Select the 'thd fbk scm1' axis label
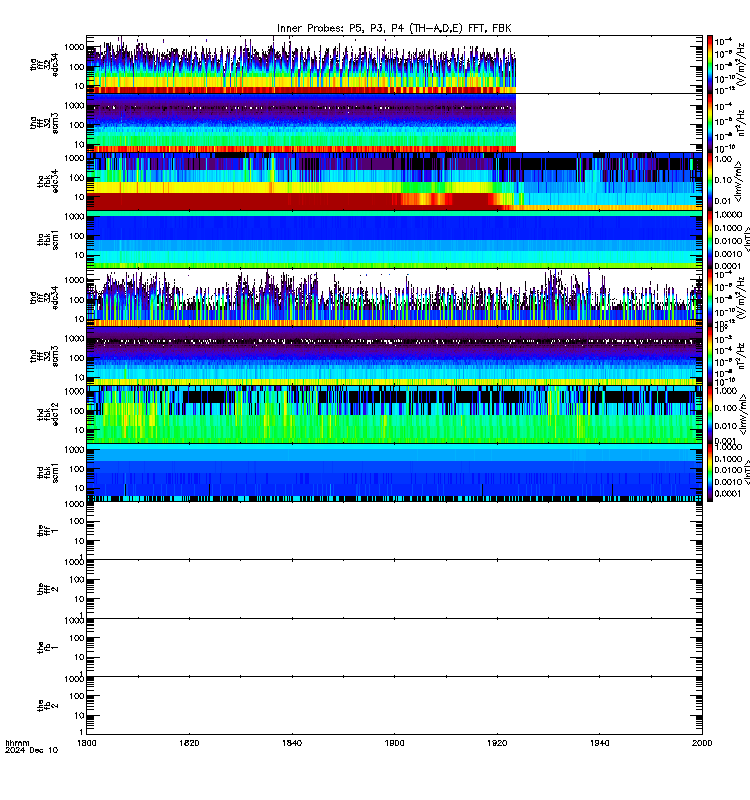The image size is (750, 800). point(48,473)
